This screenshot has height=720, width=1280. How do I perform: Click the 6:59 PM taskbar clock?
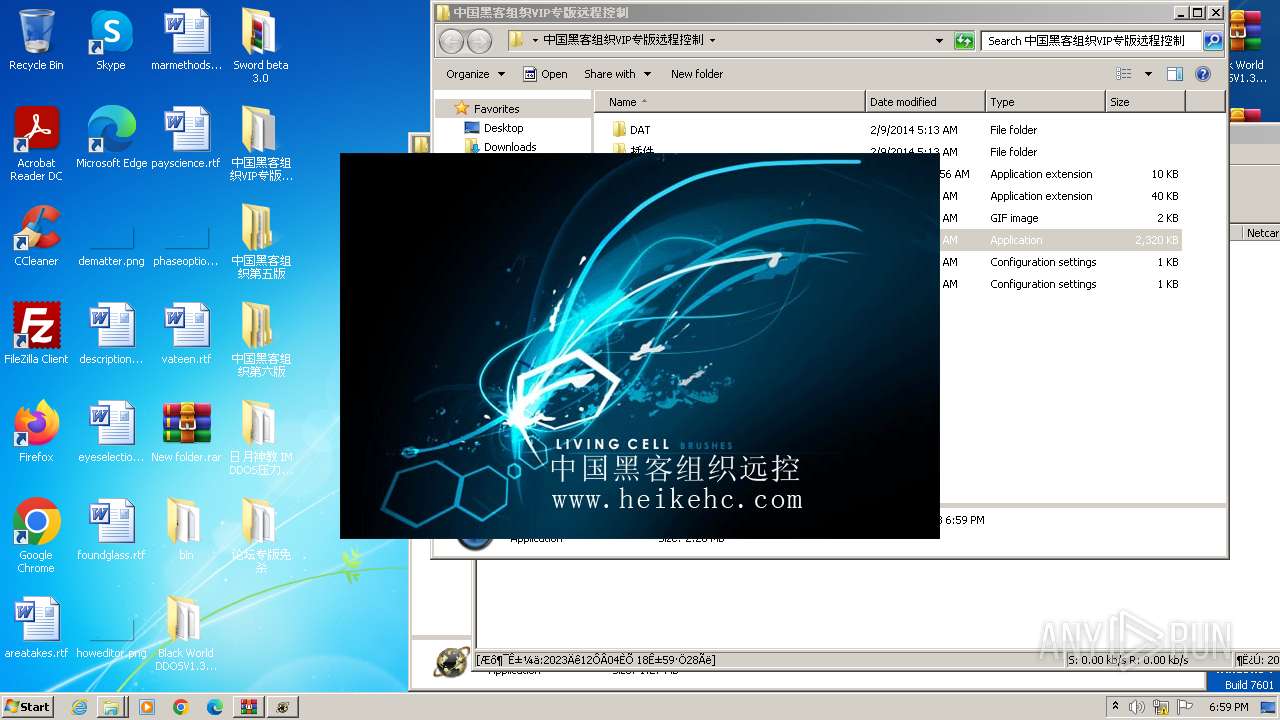1229,707
